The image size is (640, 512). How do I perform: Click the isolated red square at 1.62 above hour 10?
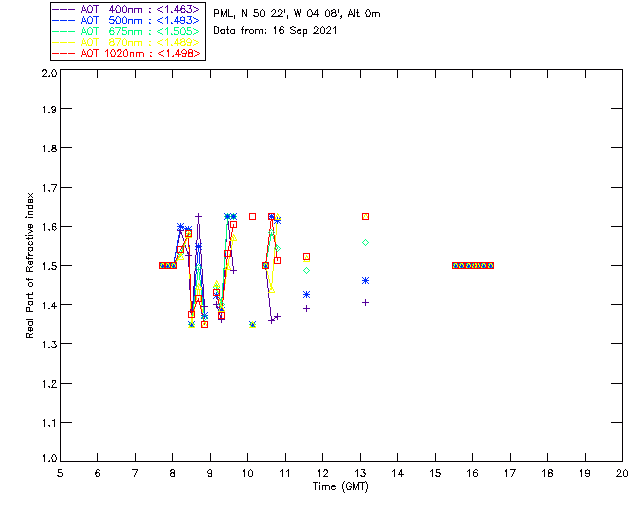click(252, 216)
